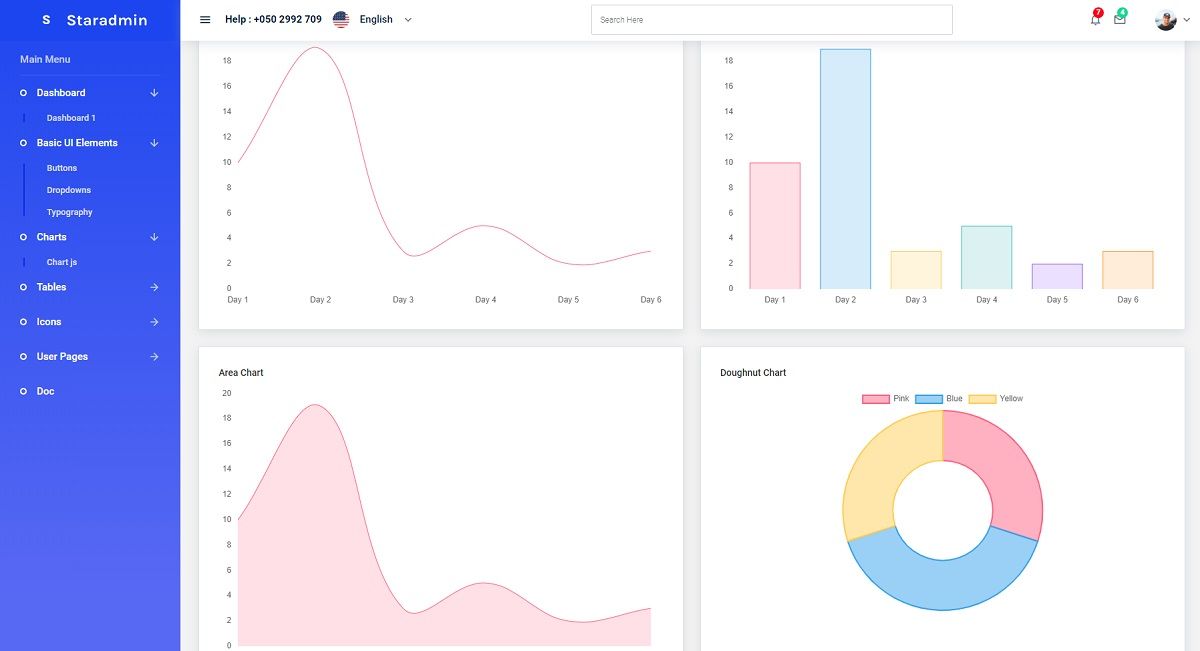
Task: Click the hamburger menu icon
Action: tap(205, 19)
